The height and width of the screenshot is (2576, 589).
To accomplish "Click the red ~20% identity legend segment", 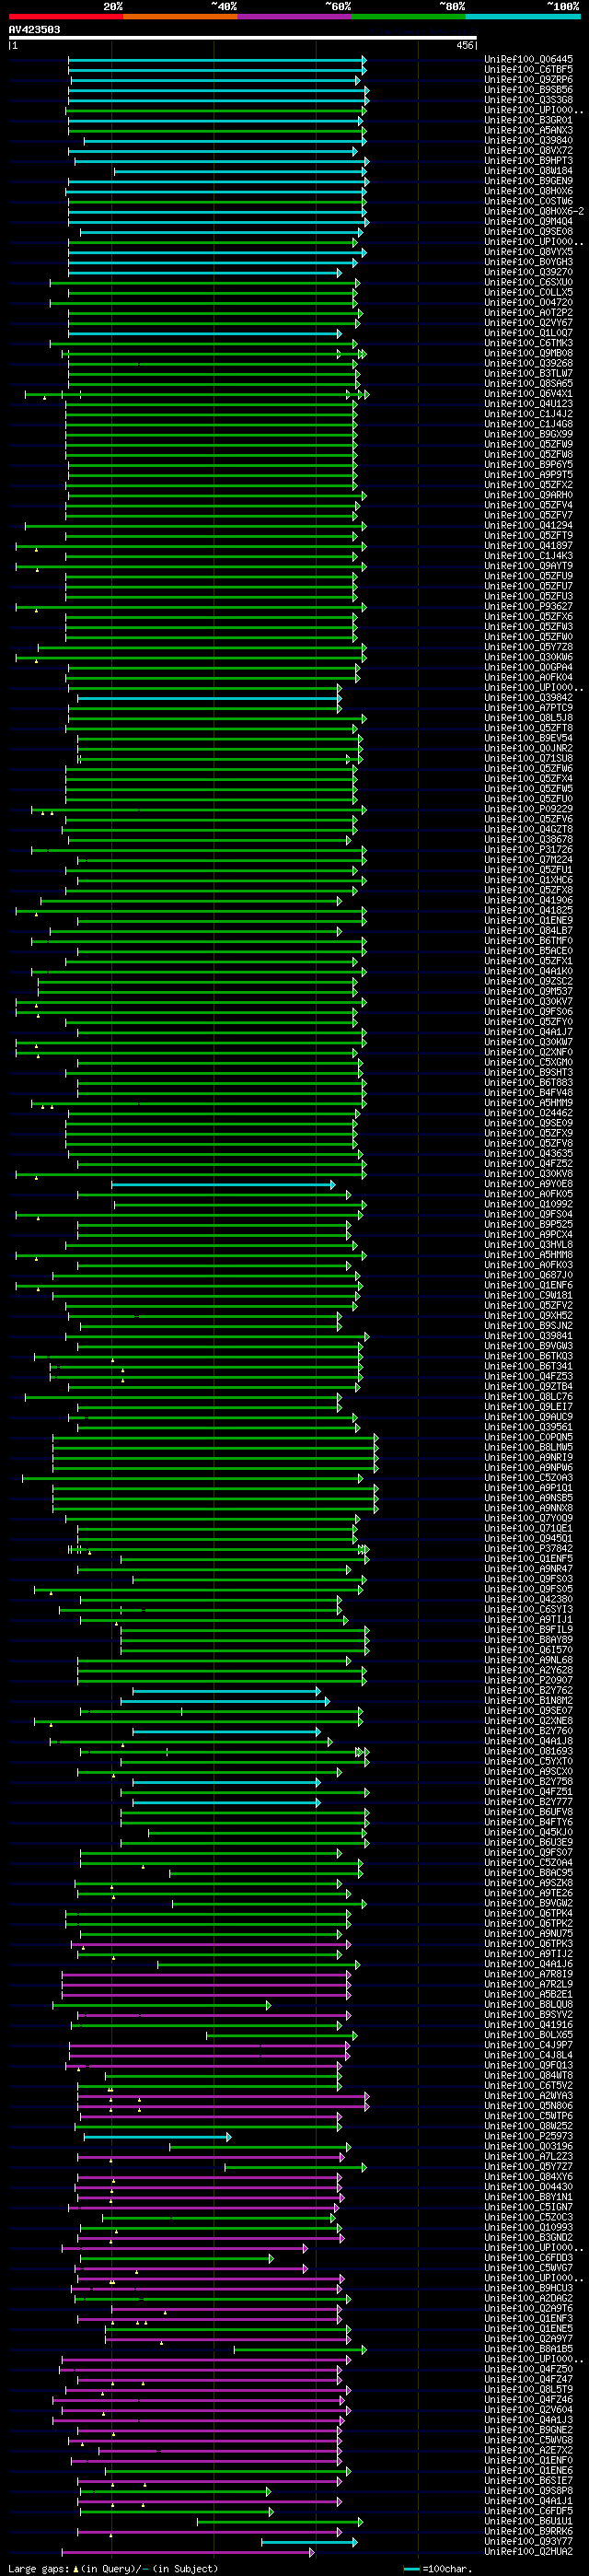I will (66, 17).
